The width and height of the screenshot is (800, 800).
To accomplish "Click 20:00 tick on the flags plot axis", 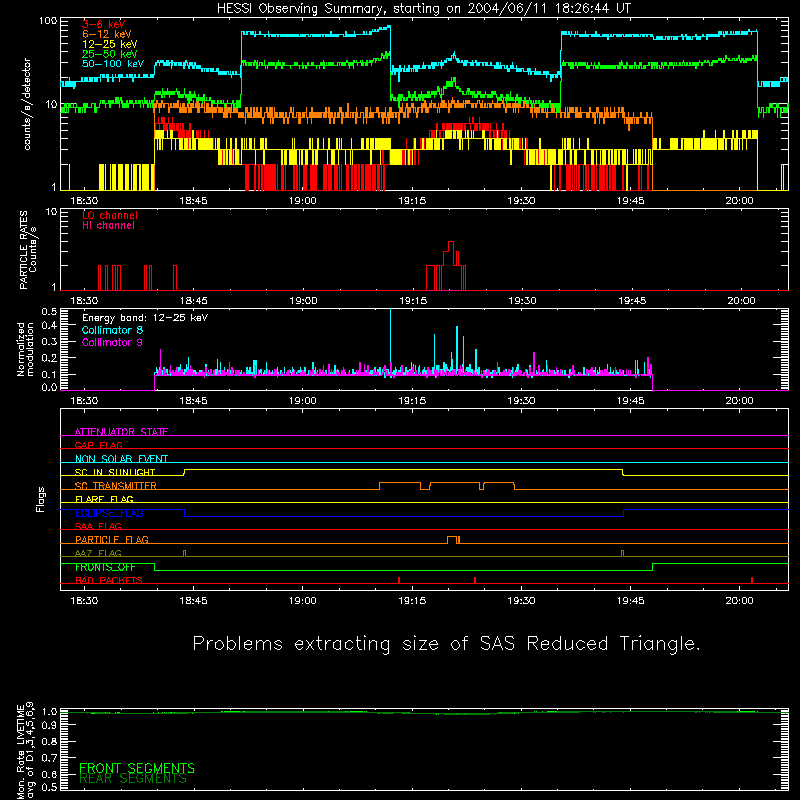I will 739,601.
